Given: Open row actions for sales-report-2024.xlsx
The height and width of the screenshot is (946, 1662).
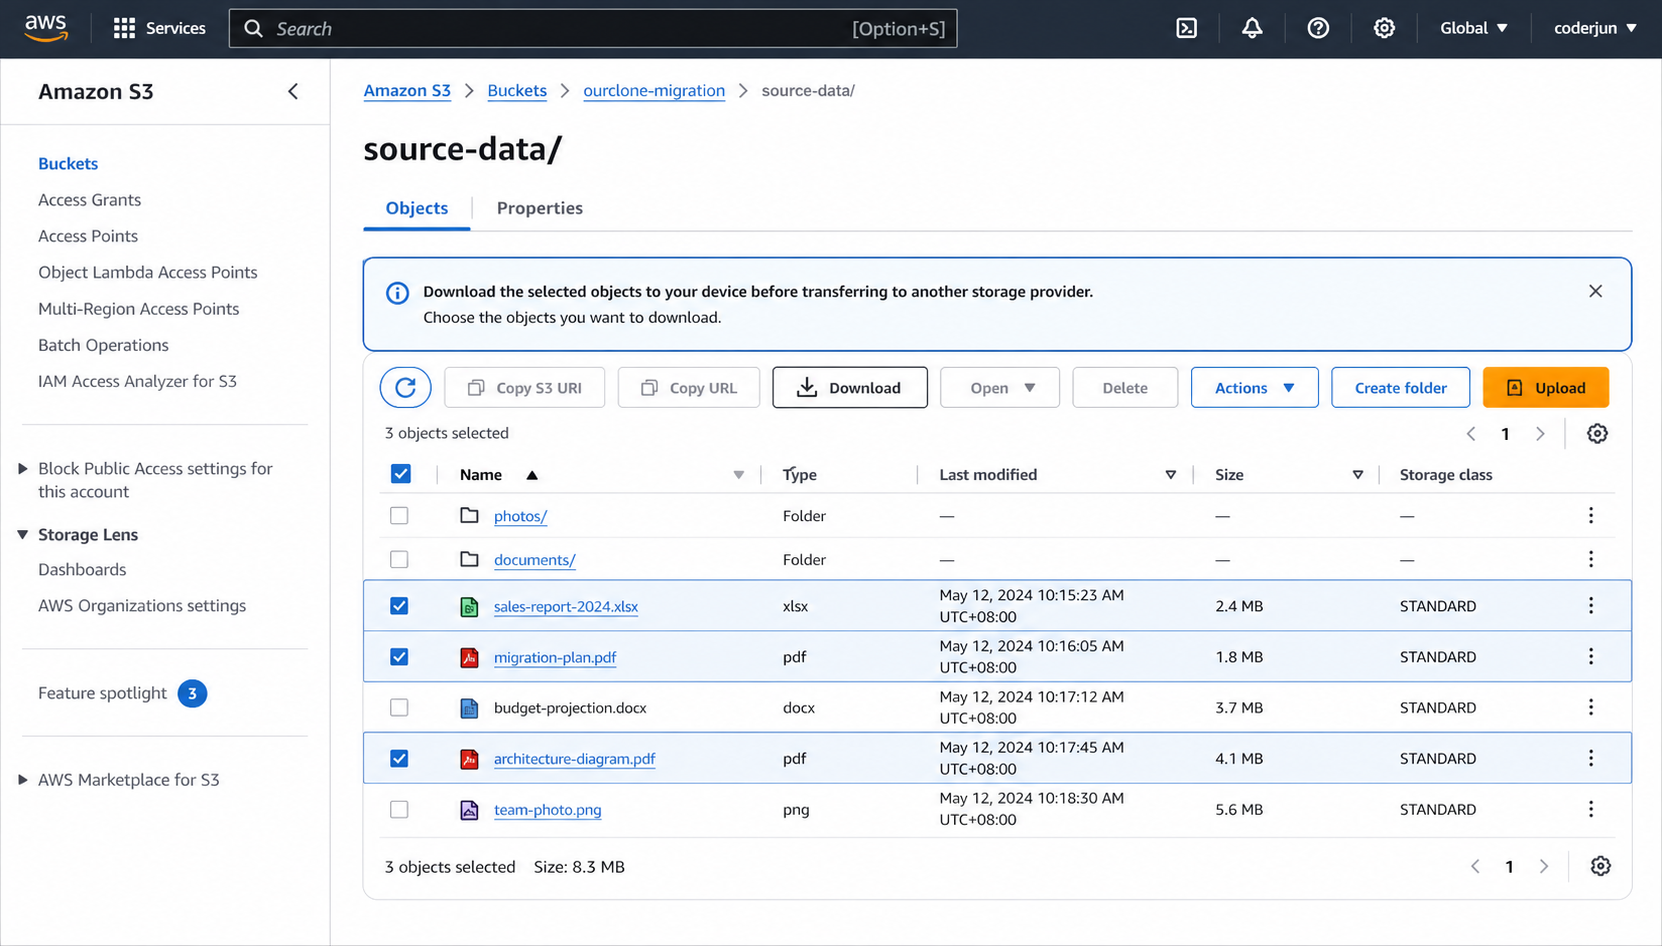Looking at the screenshot, I should [x=1591, y=605].
